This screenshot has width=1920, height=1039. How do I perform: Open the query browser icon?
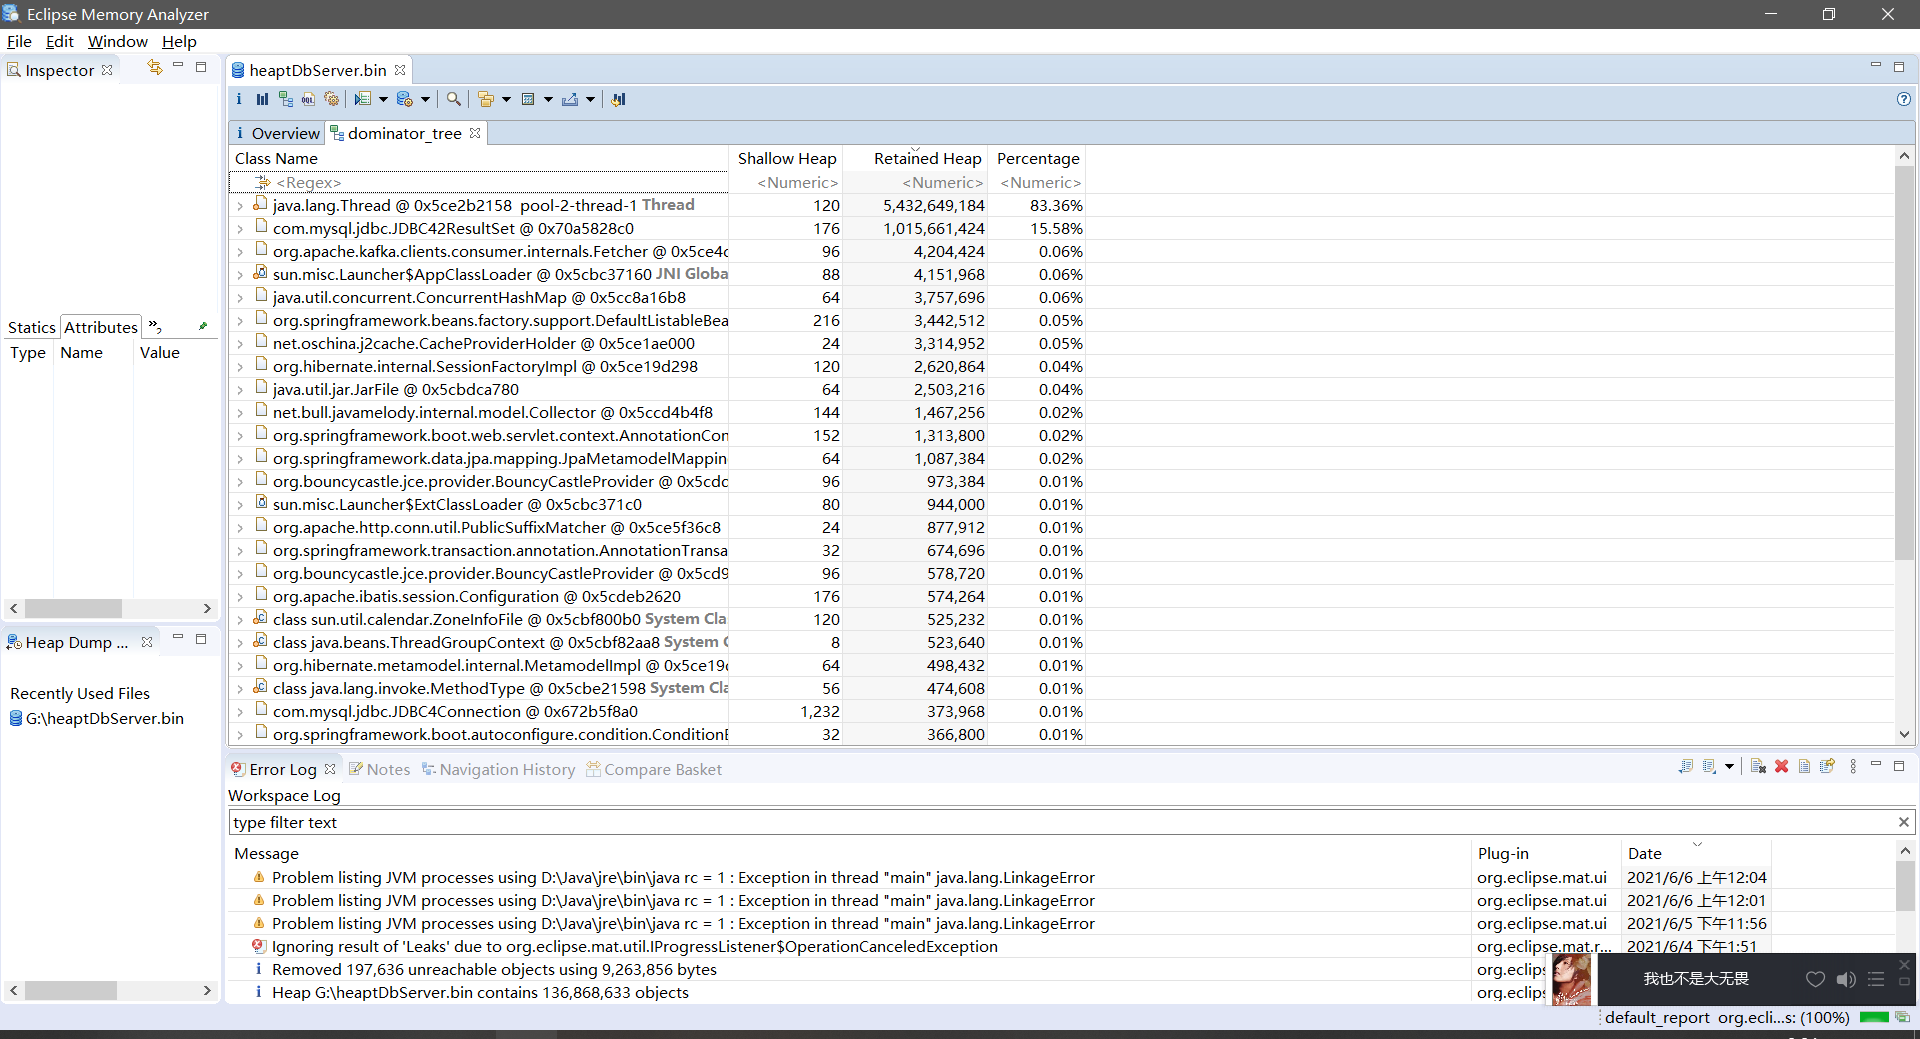click(x=405, y=99)
